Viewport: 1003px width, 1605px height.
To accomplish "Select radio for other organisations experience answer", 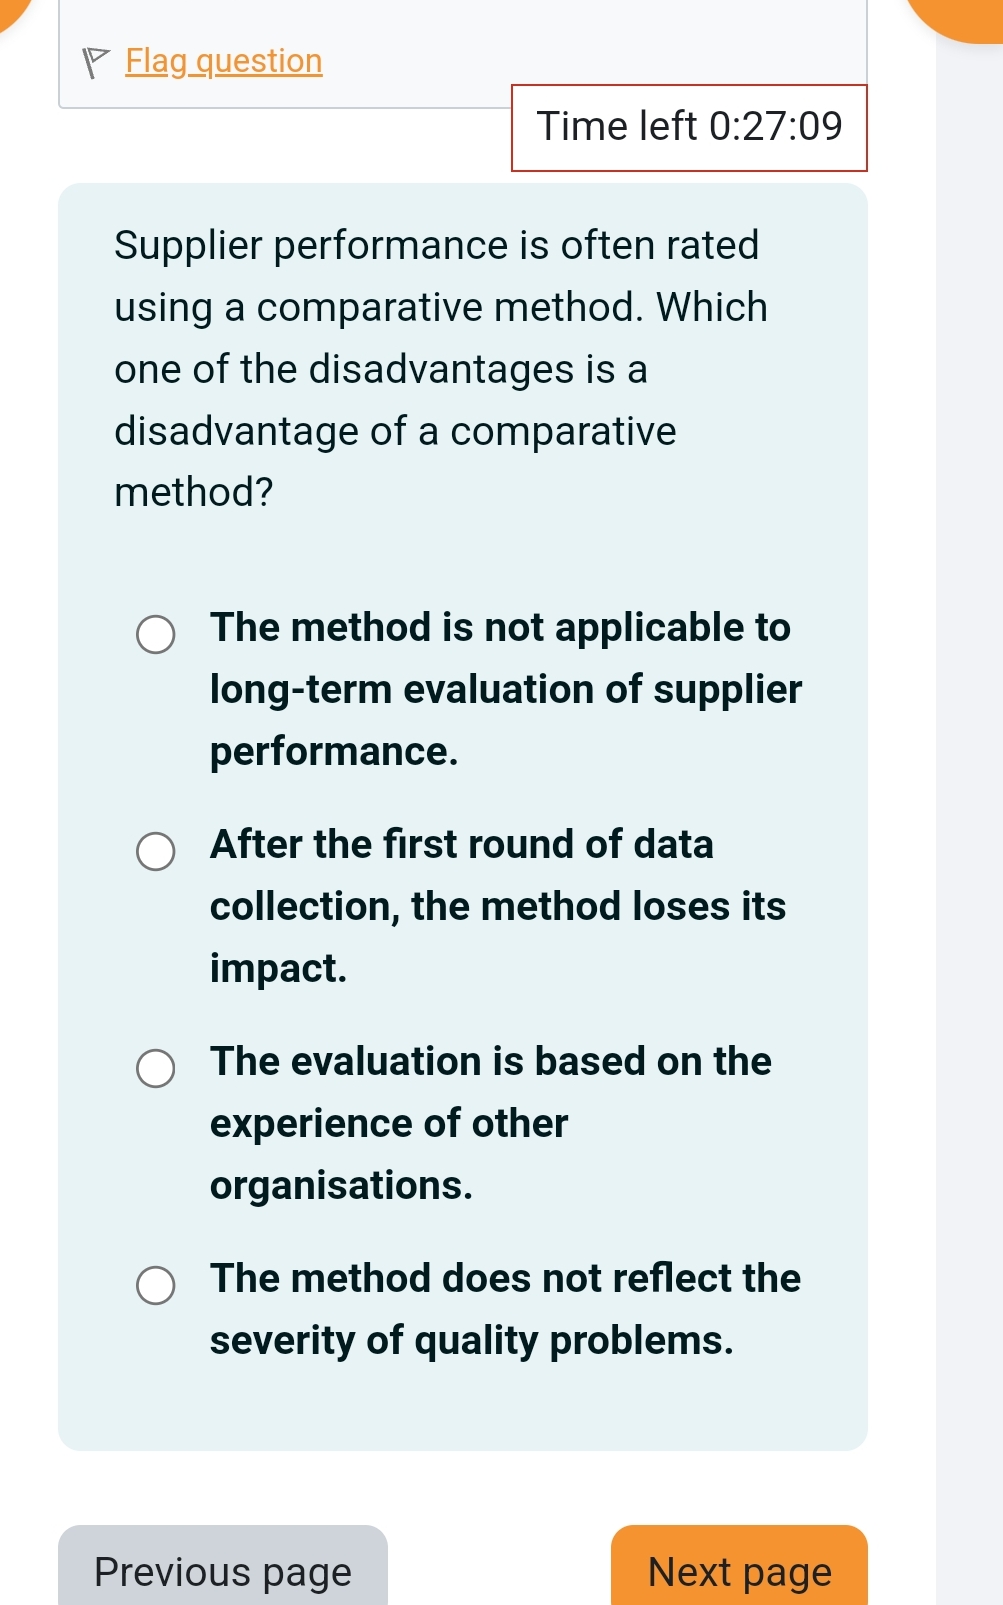I will 155,1067.
